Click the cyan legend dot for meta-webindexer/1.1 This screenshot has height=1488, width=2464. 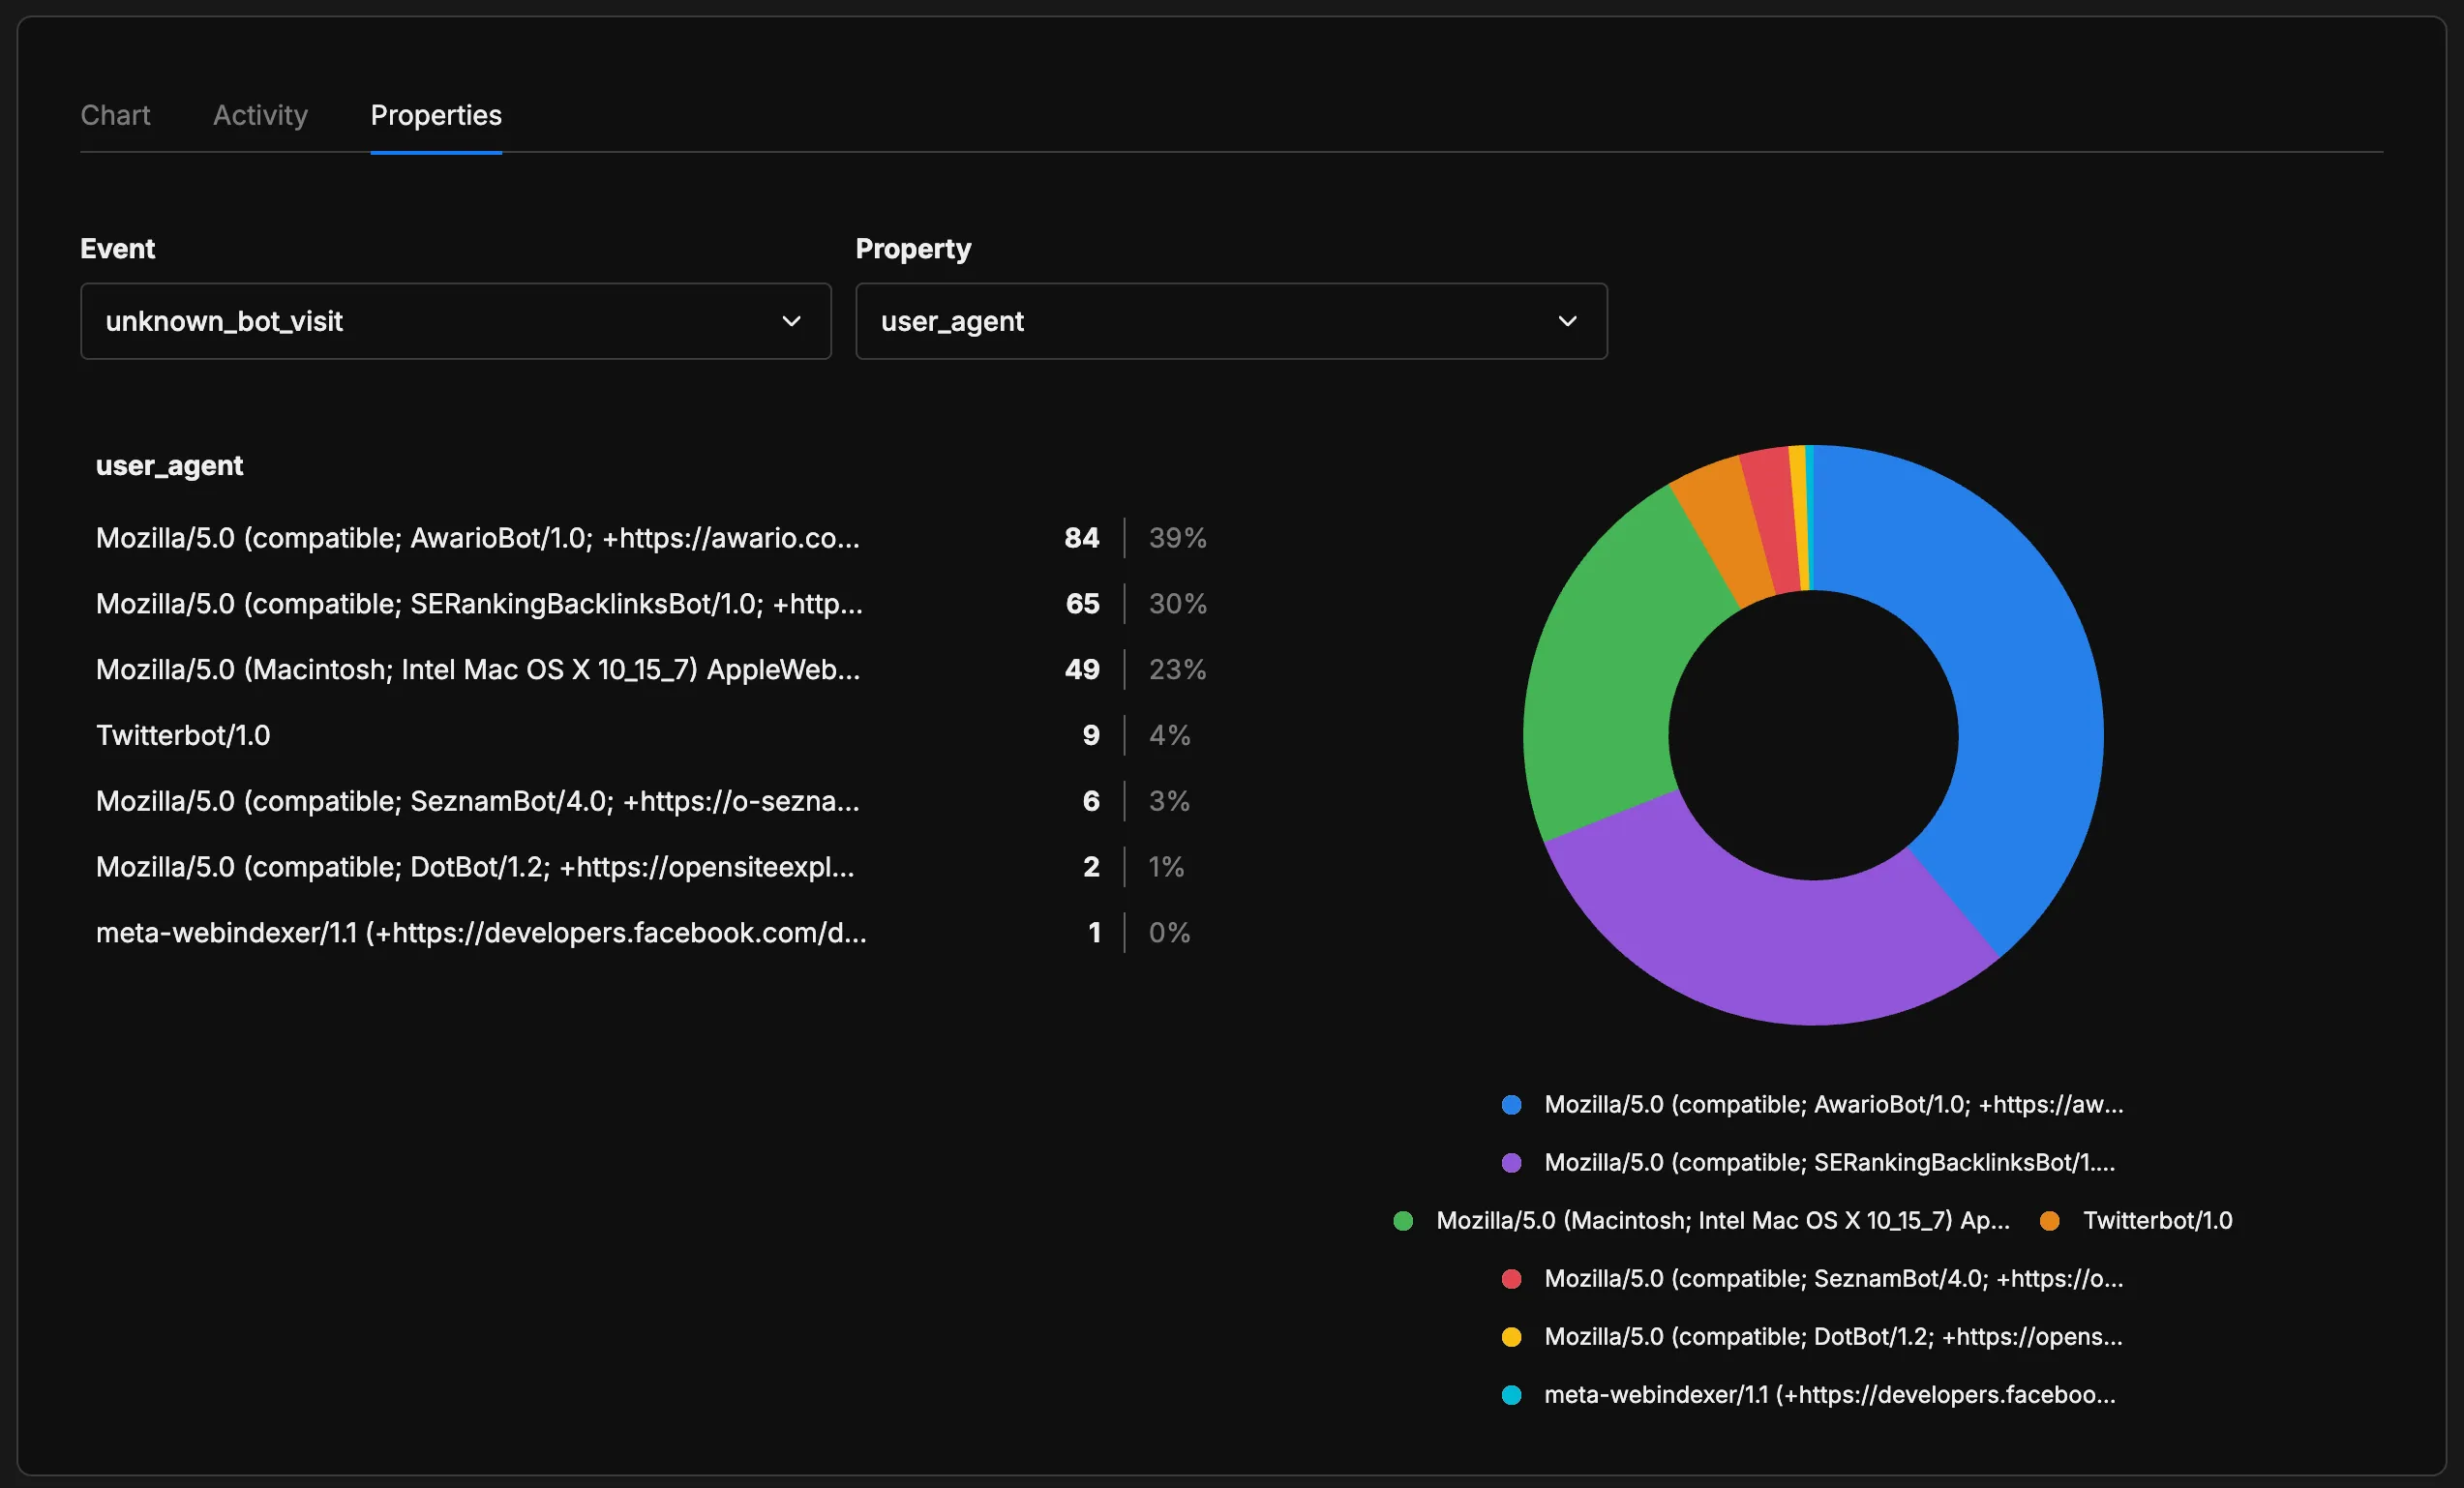coord(1512,1396)
